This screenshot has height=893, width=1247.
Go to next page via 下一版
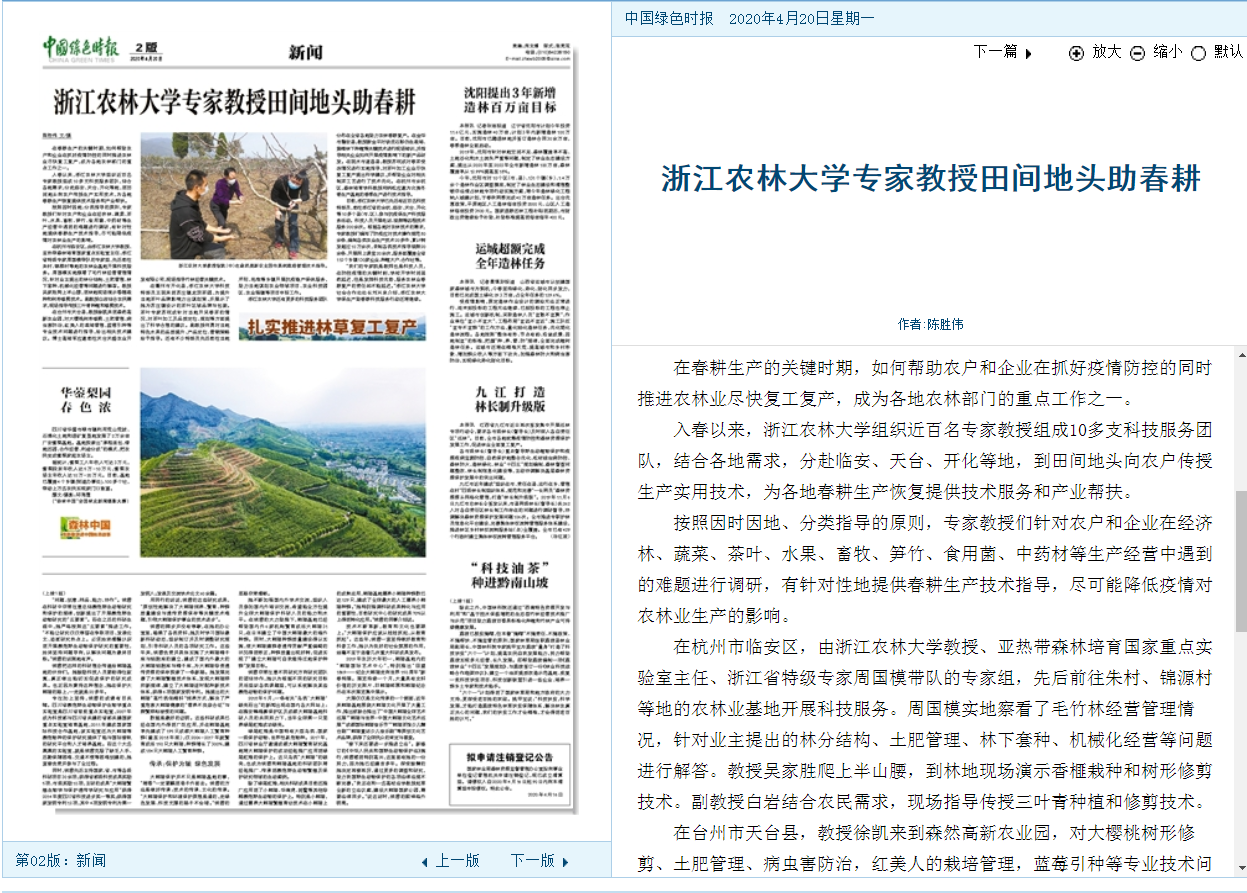[532, 861]
